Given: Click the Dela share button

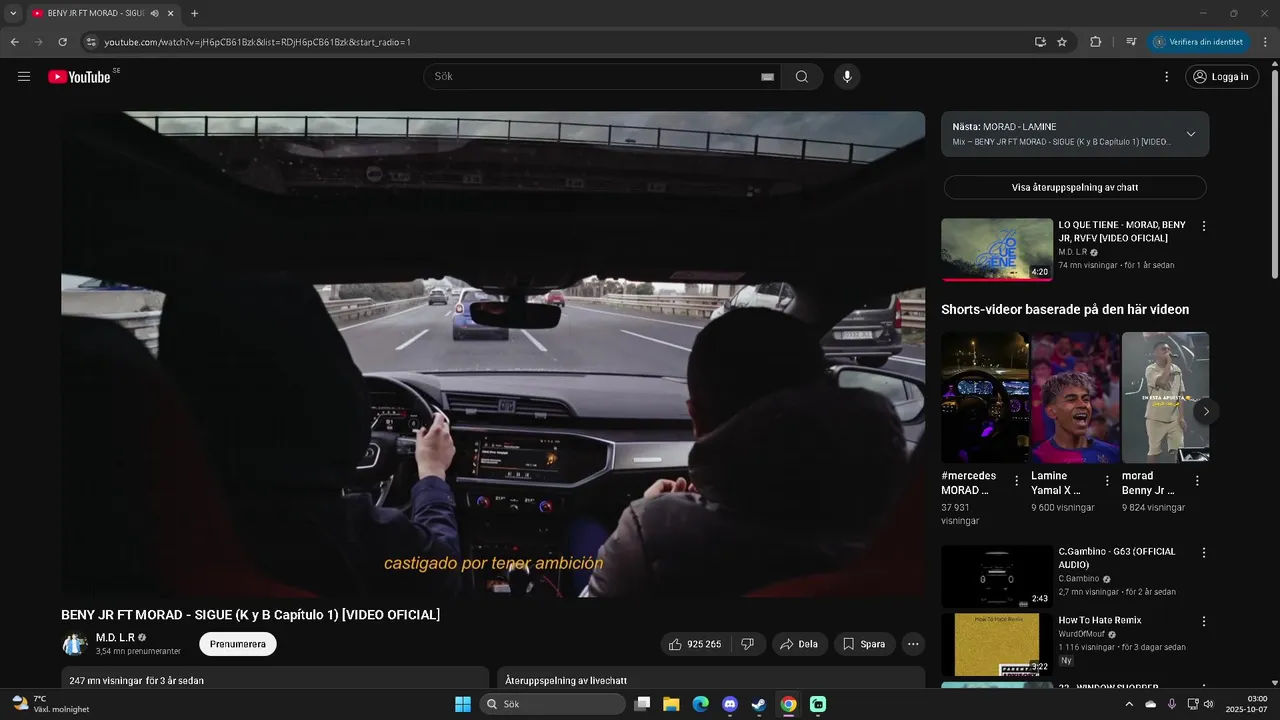Looking at the screenshot, I should coord(799,644).
